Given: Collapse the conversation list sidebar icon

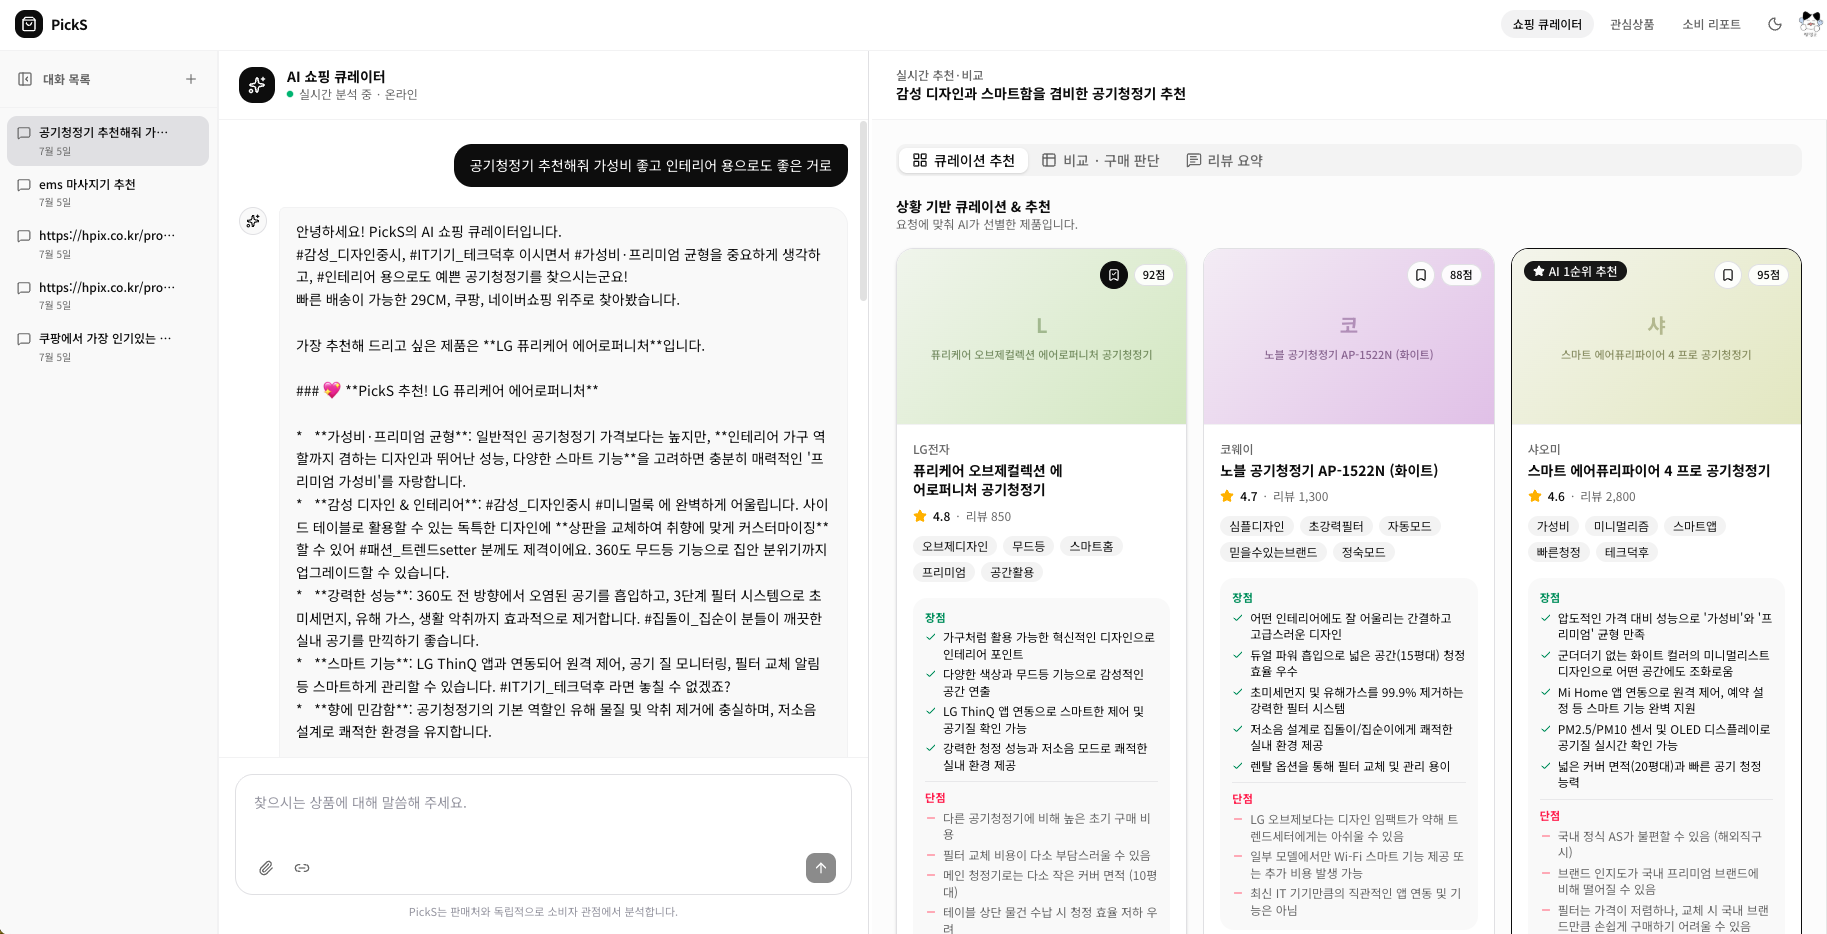Looking at the screenshot, I should coord(25,79).
